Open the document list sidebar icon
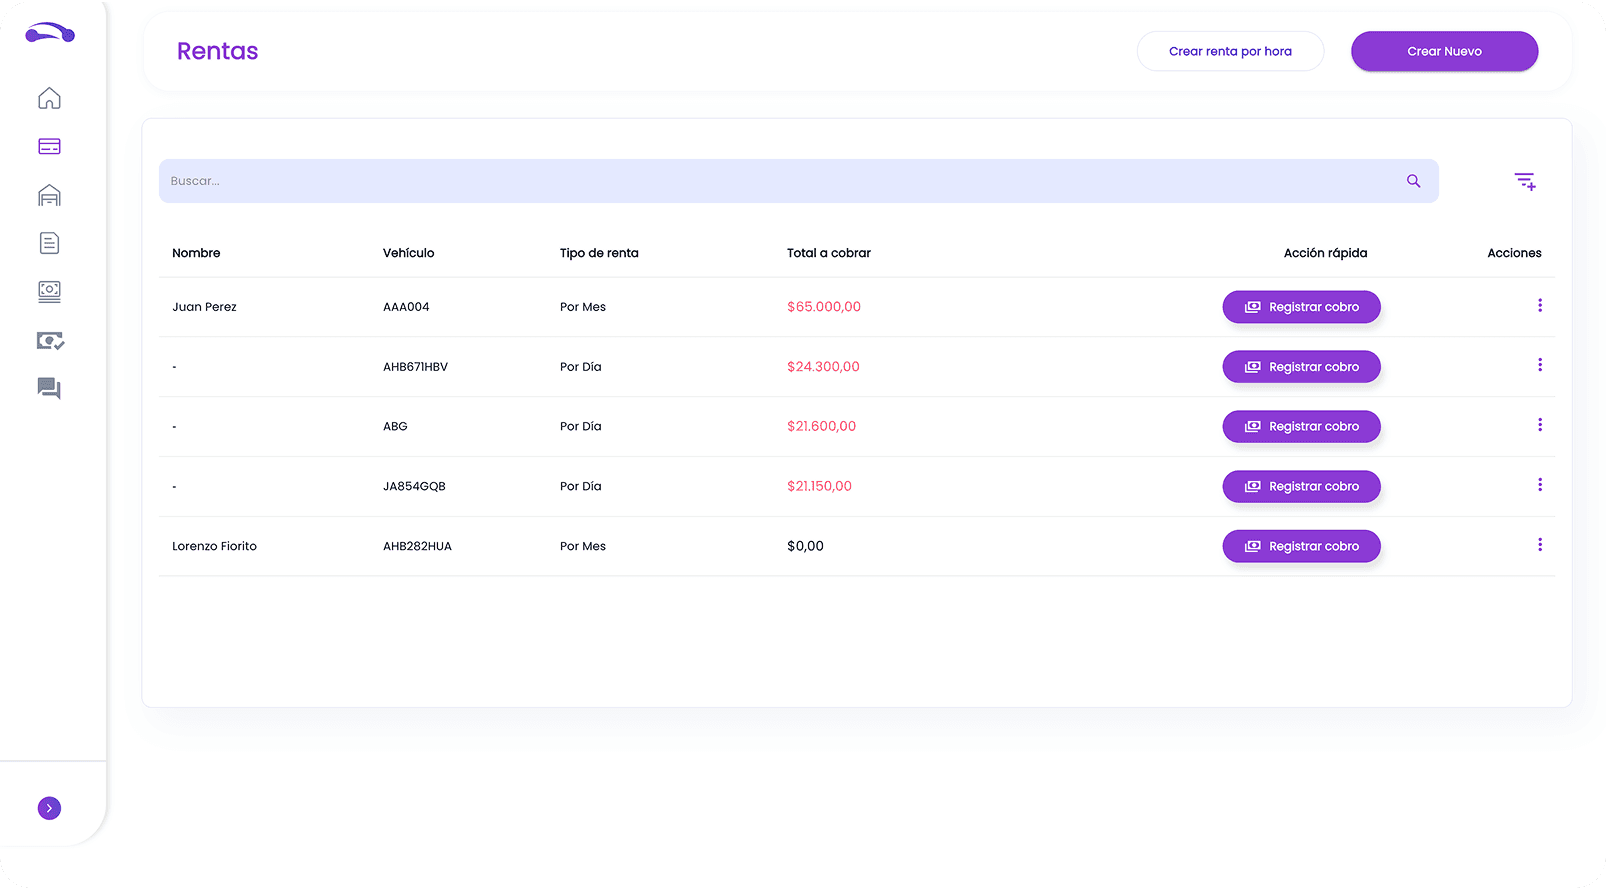The height and width of the screenshot is (888, 1606). pyautogui.click(x=49, y=243)
